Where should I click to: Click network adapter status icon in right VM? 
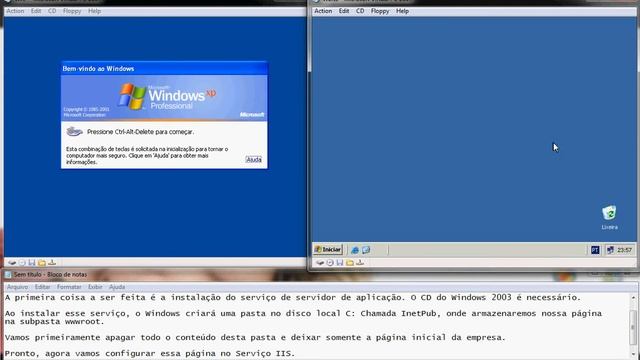click(360, 262)
